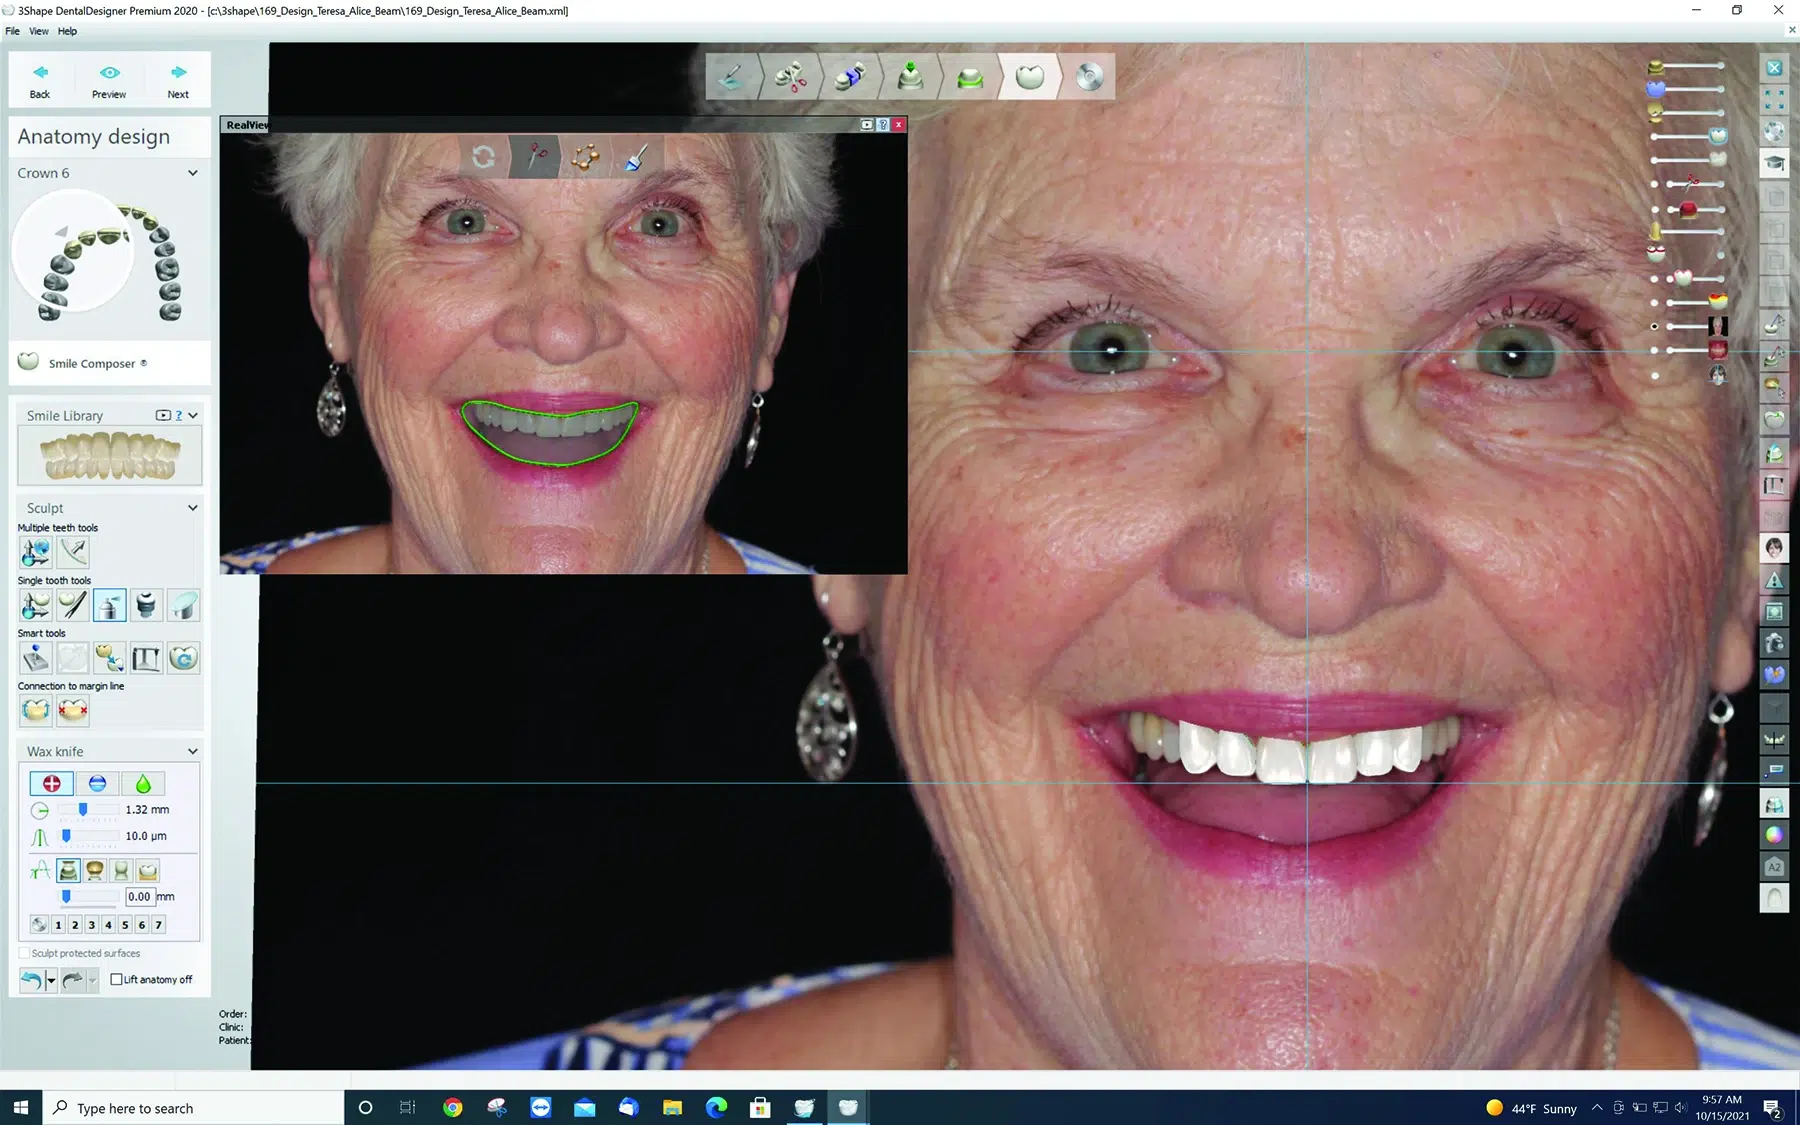Open the Help menu
This screenshot has width=1800, height=1125.
coord(67,31)
